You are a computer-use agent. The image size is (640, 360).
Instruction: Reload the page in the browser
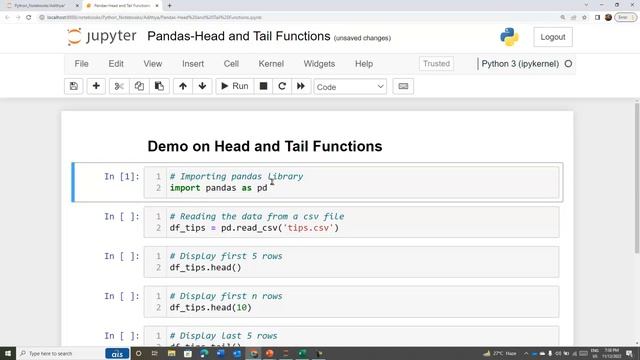point(29,17)
